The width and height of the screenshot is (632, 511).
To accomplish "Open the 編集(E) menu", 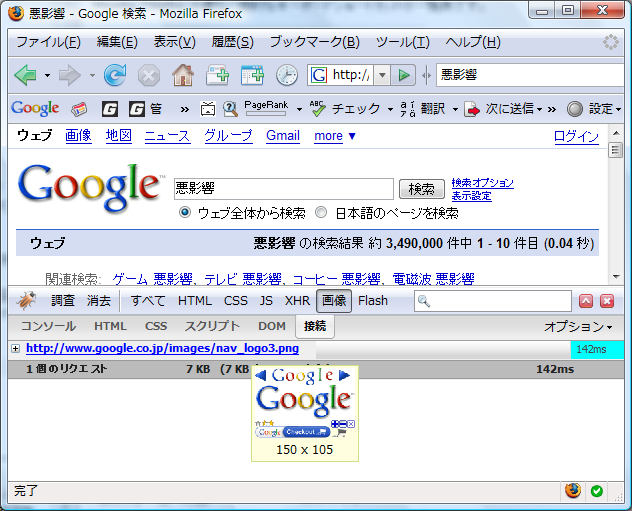I will (117, 42).
